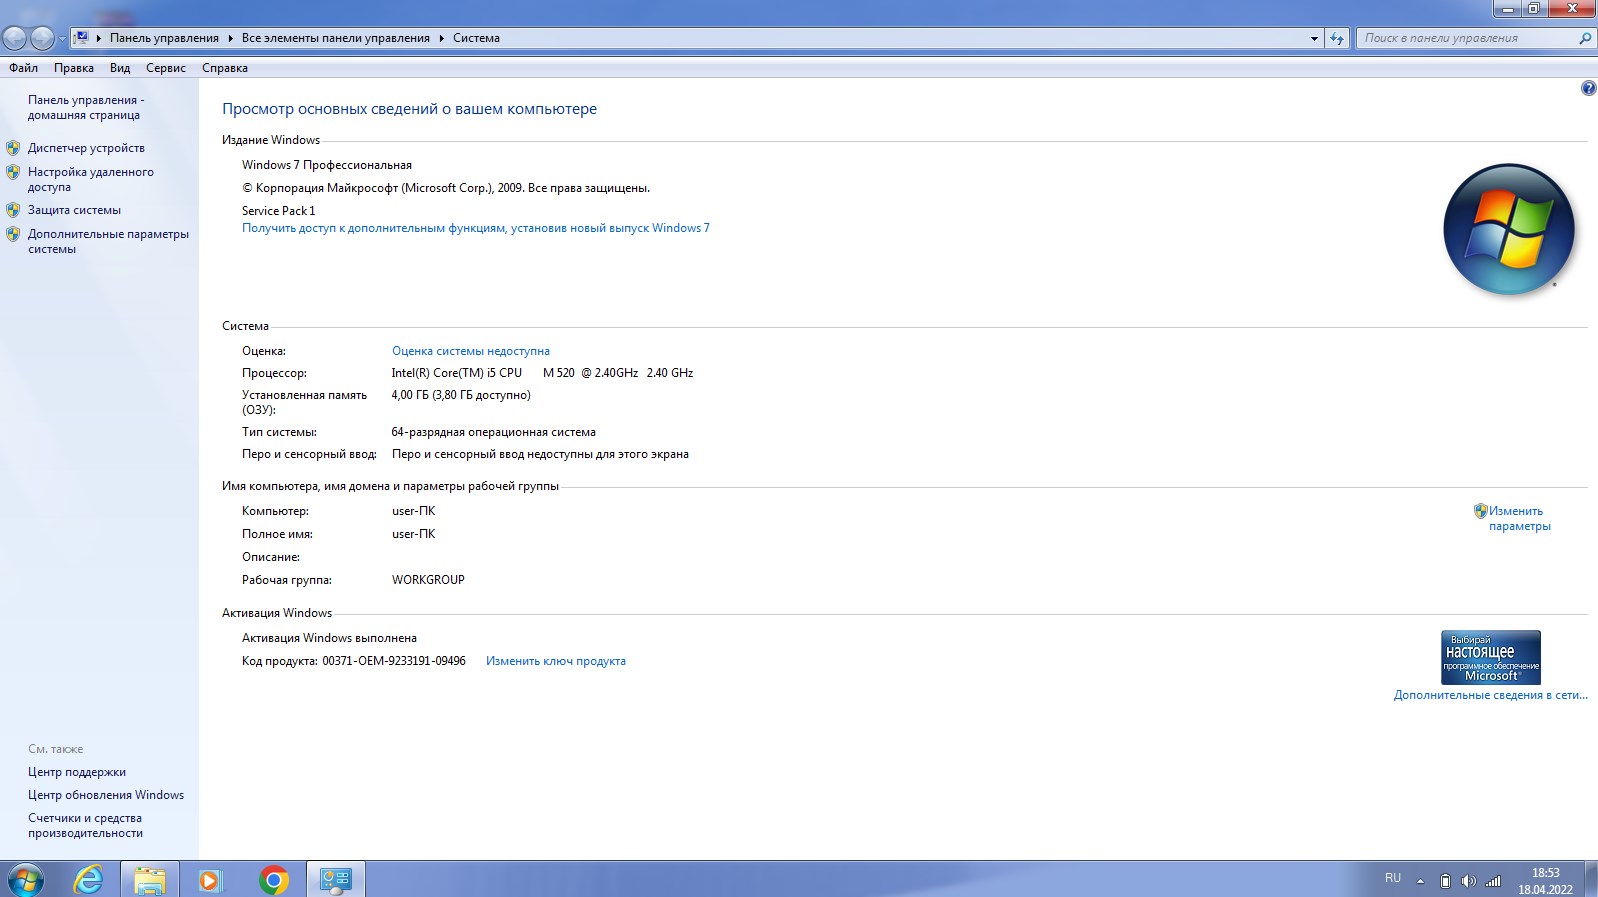Click shield icon next to 'Изменить параметры'
1598x897 pixels.
tap(1480, 511)
